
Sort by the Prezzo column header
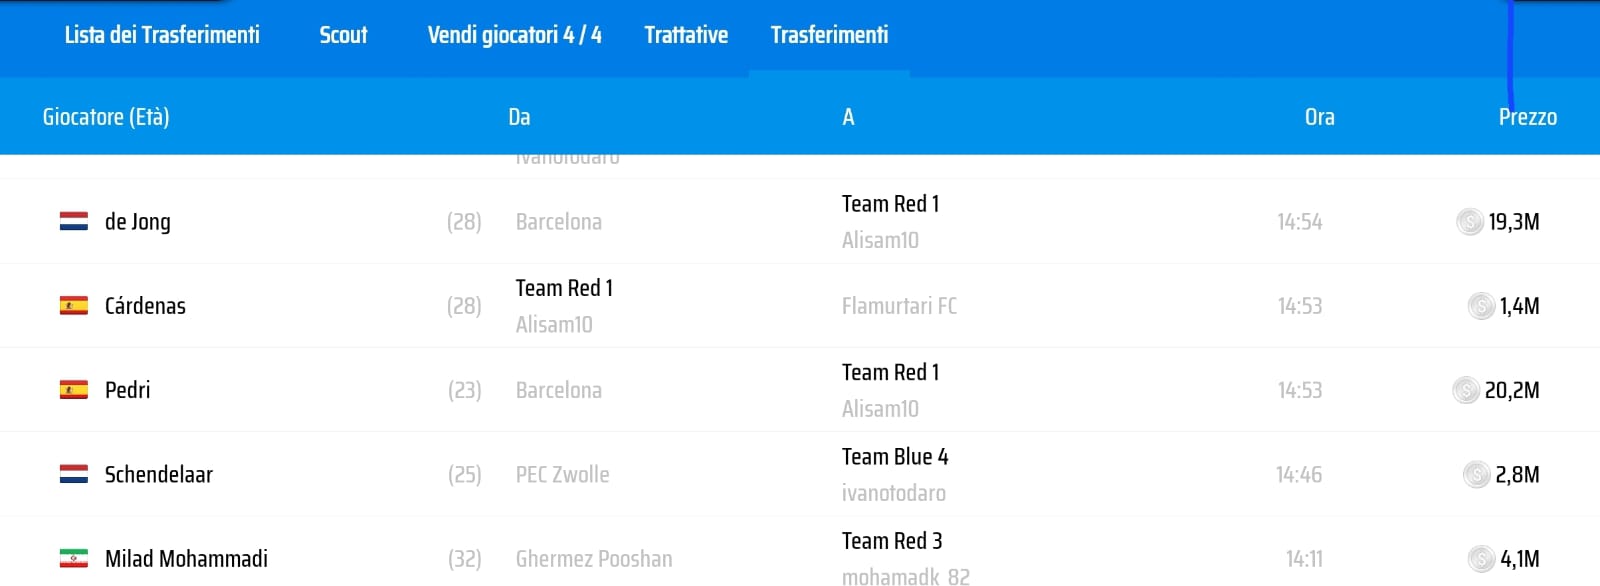[x=1527, y=117]
